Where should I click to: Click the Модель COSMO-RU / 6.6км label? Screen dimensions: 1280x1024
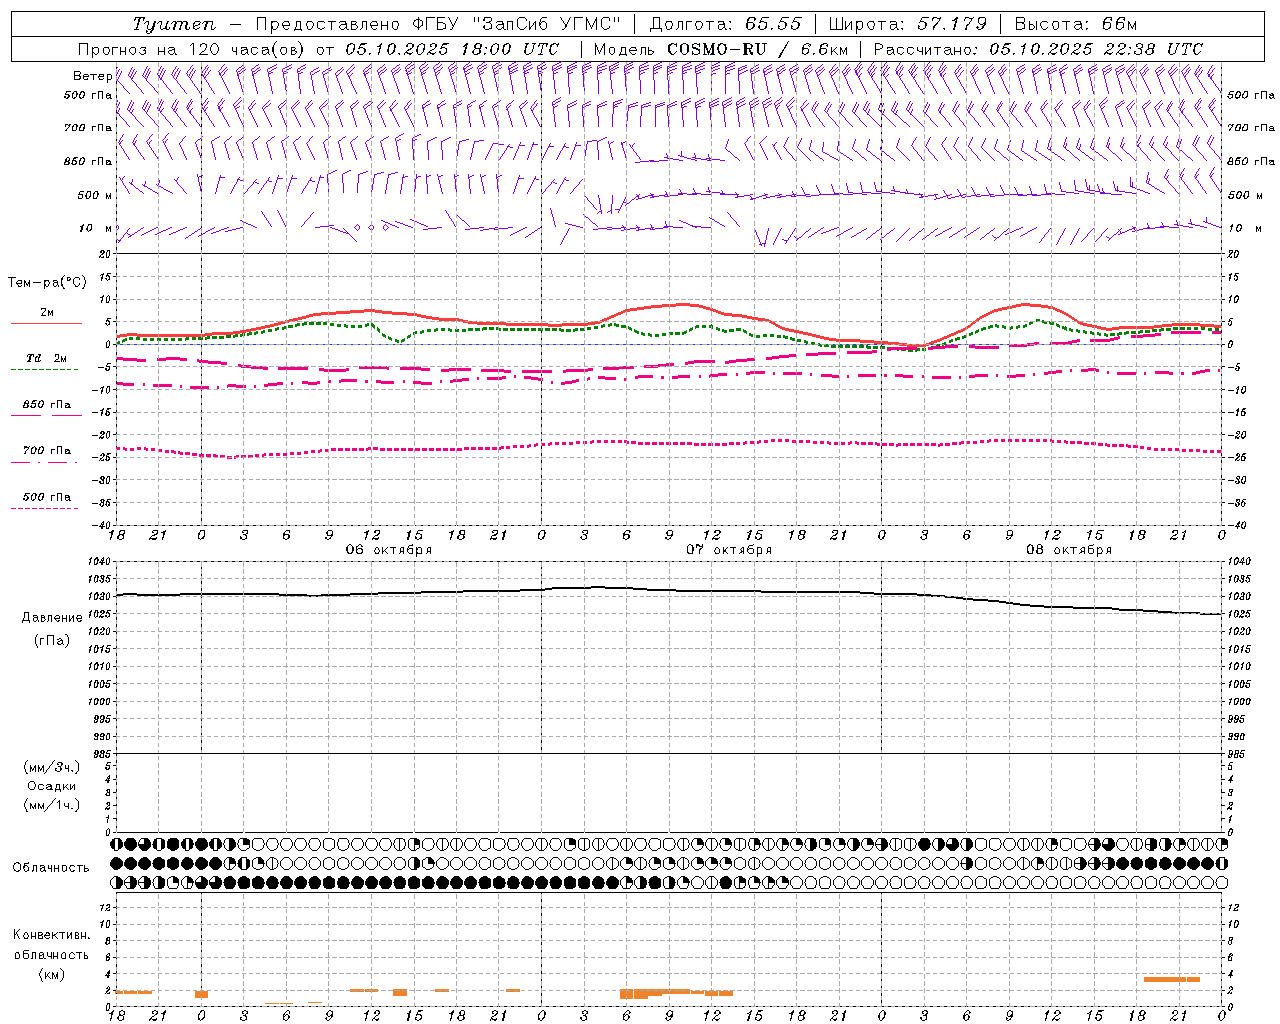click(721, 49)
